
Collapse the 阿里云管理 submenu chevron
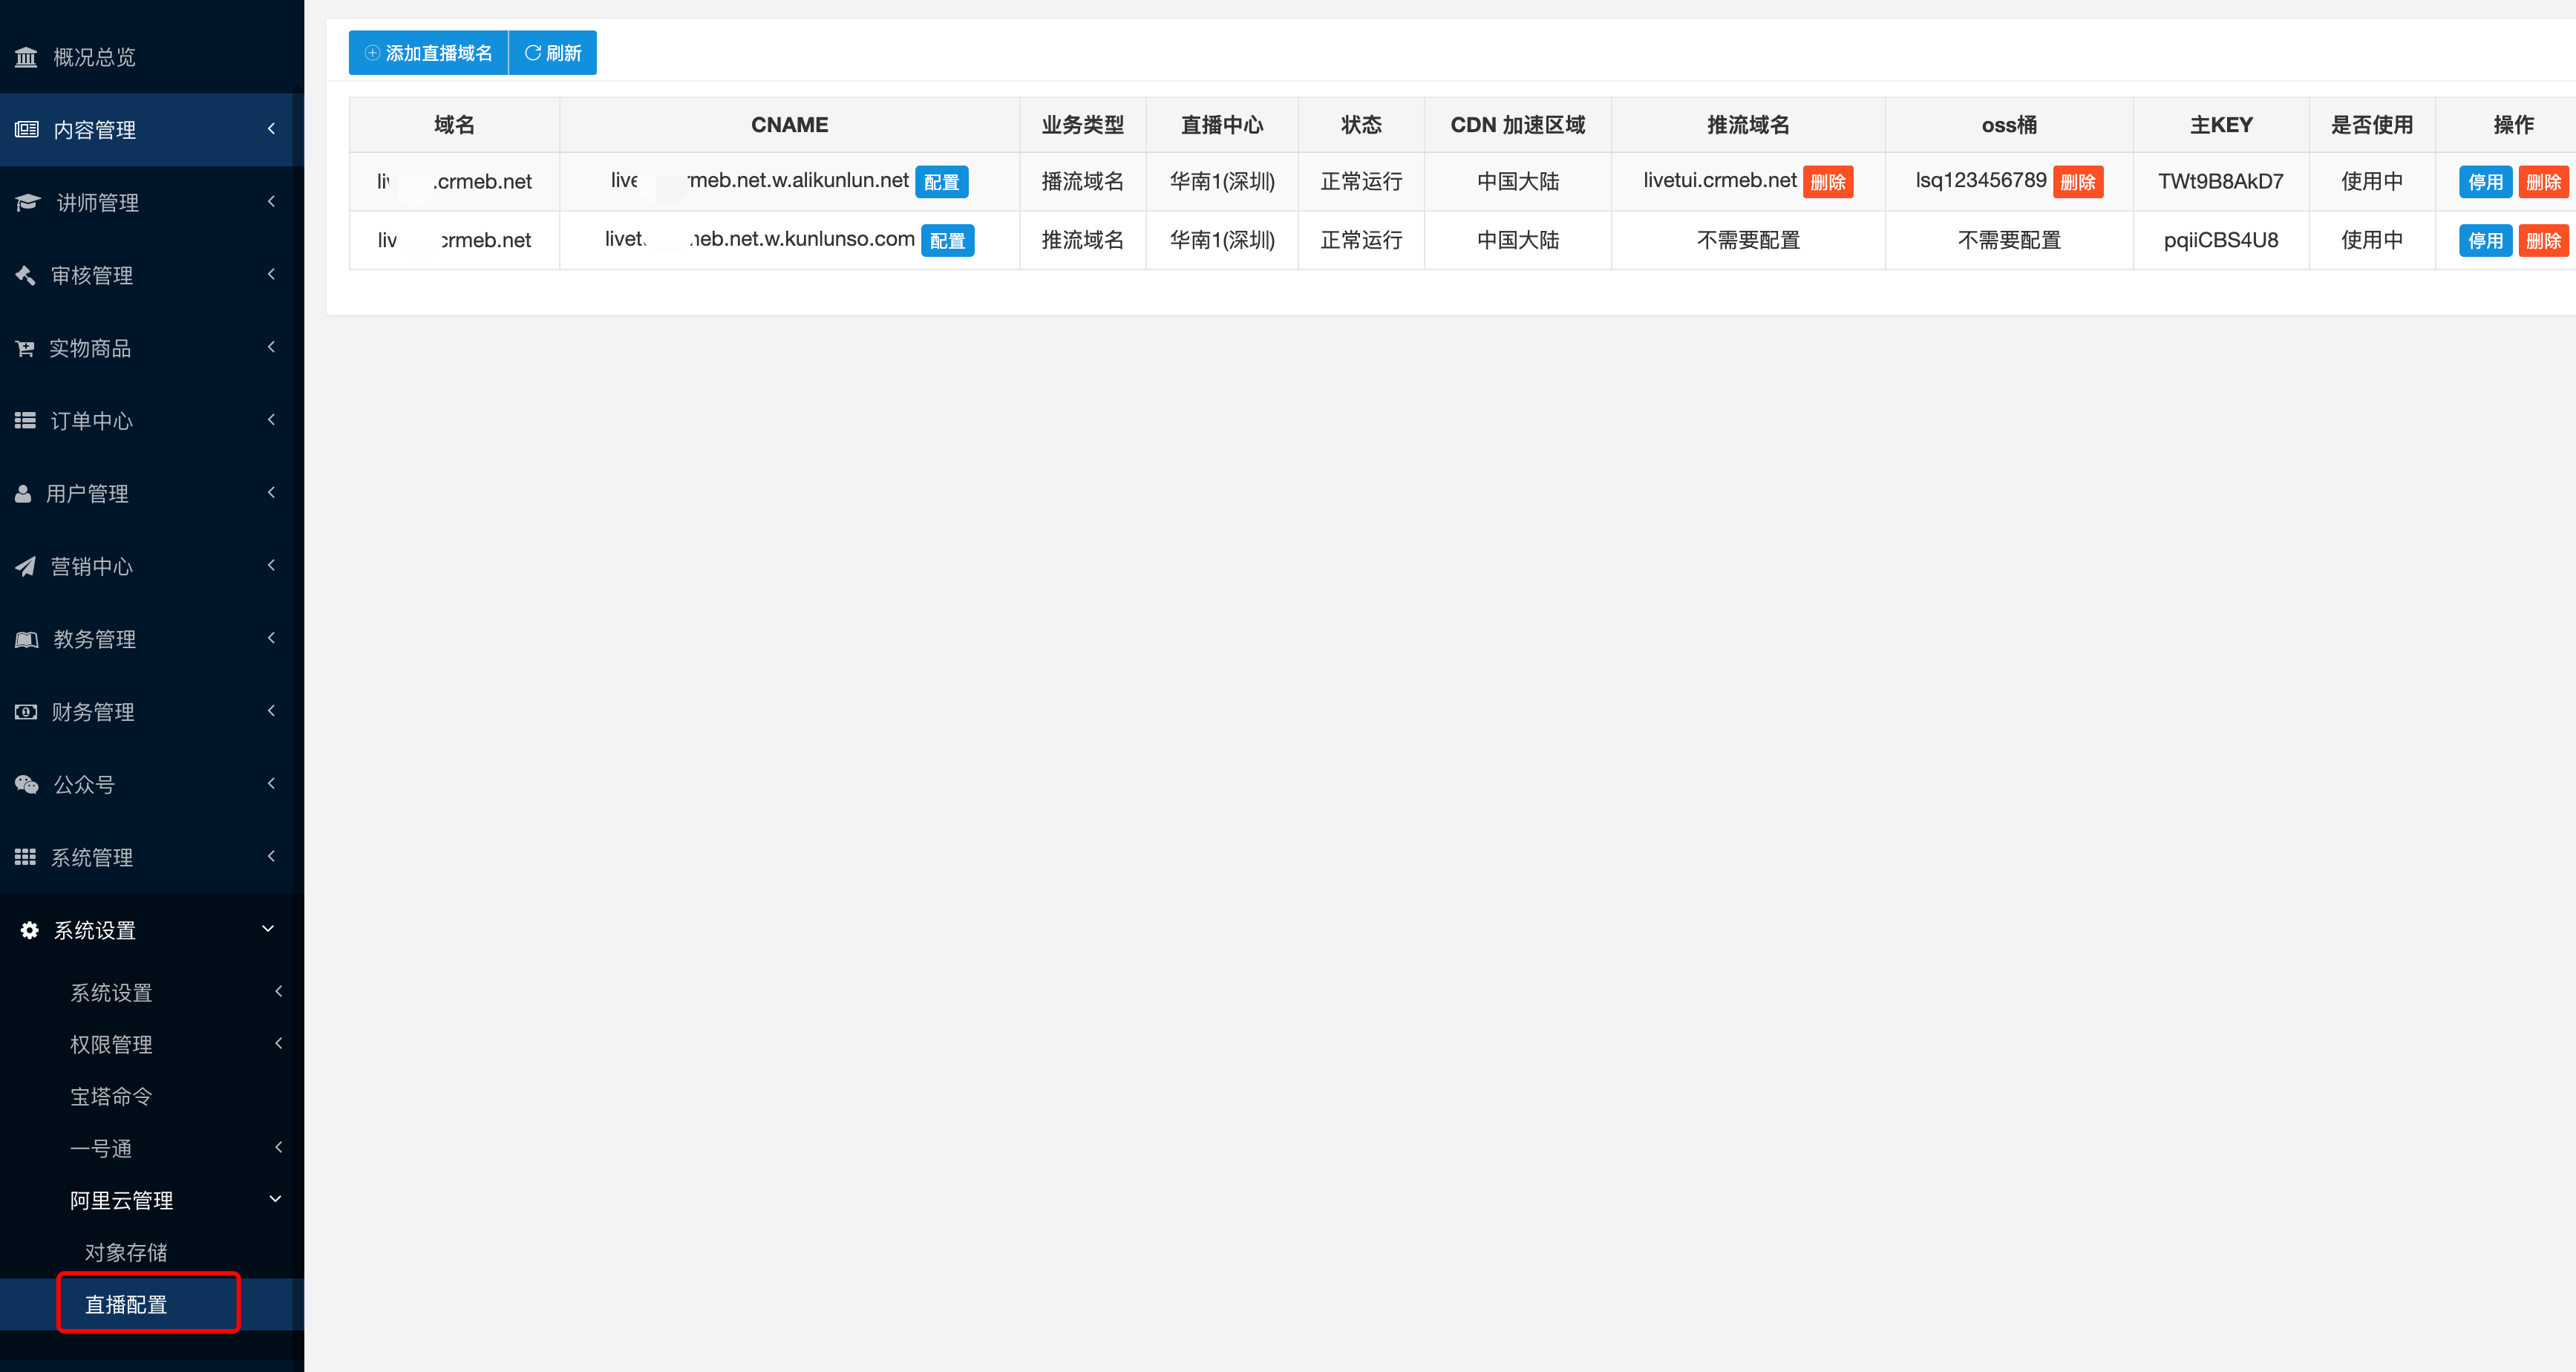pos(275,1199)
